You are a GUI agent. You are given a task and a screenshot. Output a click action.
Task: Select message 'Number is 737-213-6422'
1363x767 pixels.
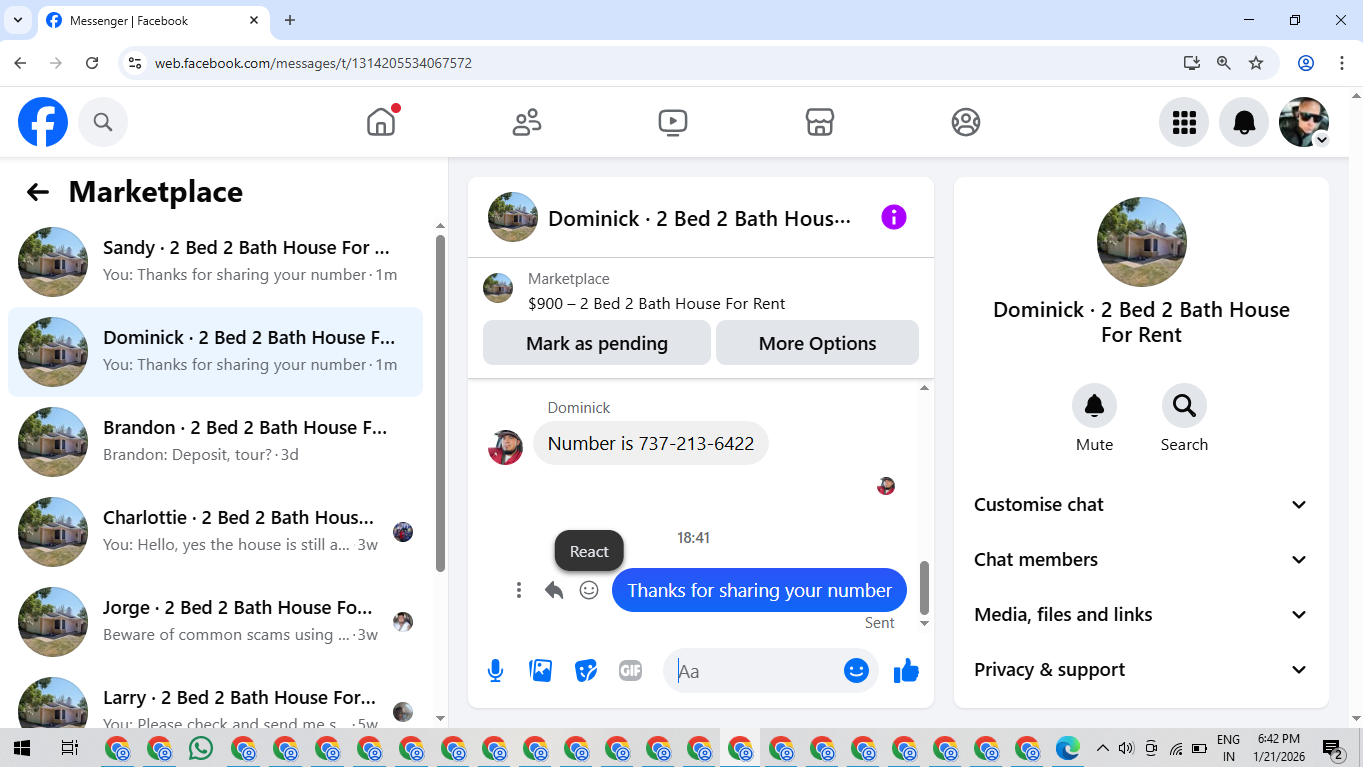click(x=651, y=443)
